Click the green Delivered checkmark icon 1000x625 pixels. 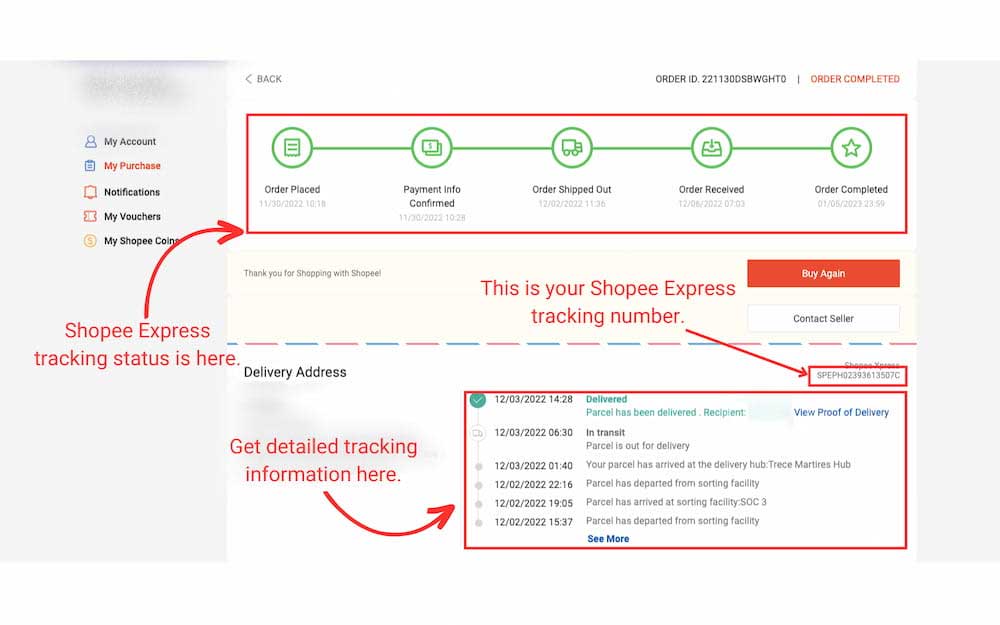coord(478,400)
